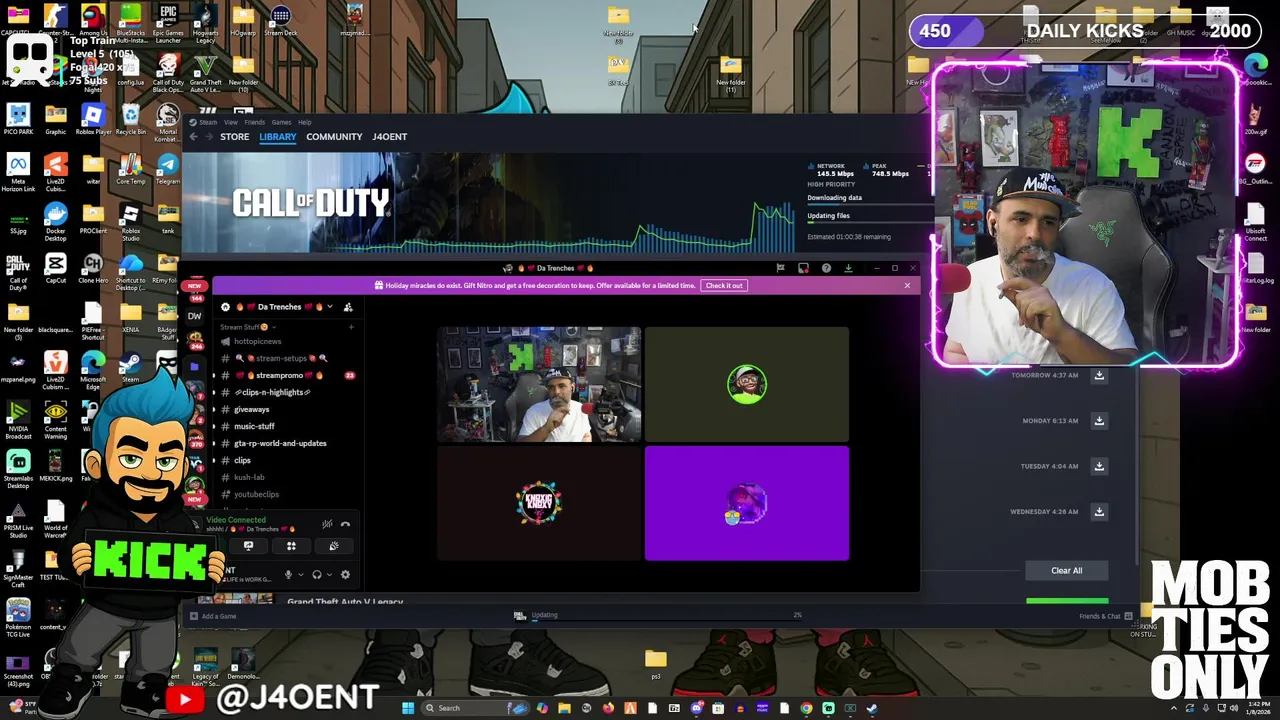Open Steam from taskbar icon
Viewport: 1280px width, 720px height.
[872, 708]
